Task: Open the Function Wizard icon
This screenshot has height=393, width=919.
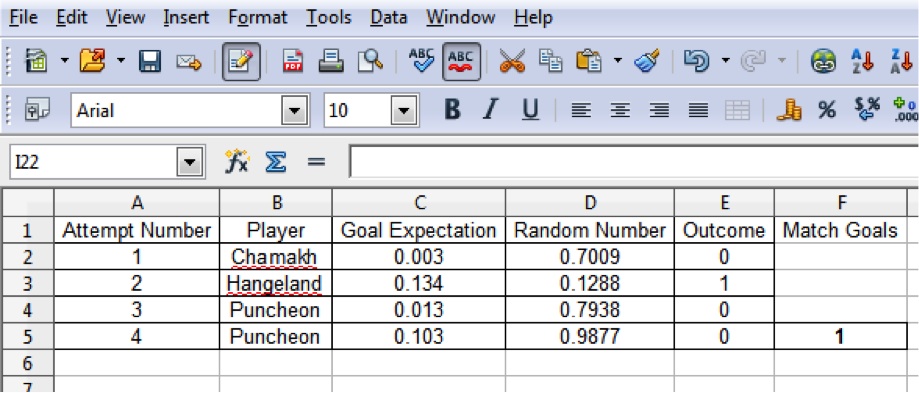Action: click(237, 161)
